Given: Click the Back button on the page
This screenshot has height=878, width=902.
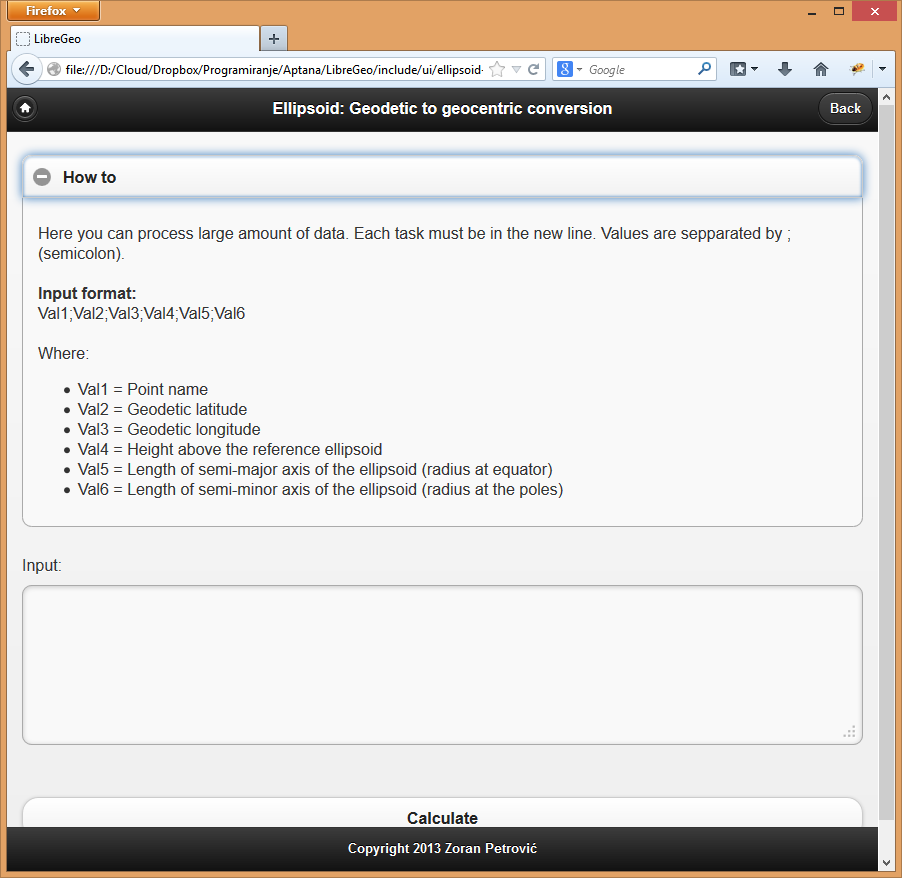Looking at the screenshot, I should pos(845,108).
